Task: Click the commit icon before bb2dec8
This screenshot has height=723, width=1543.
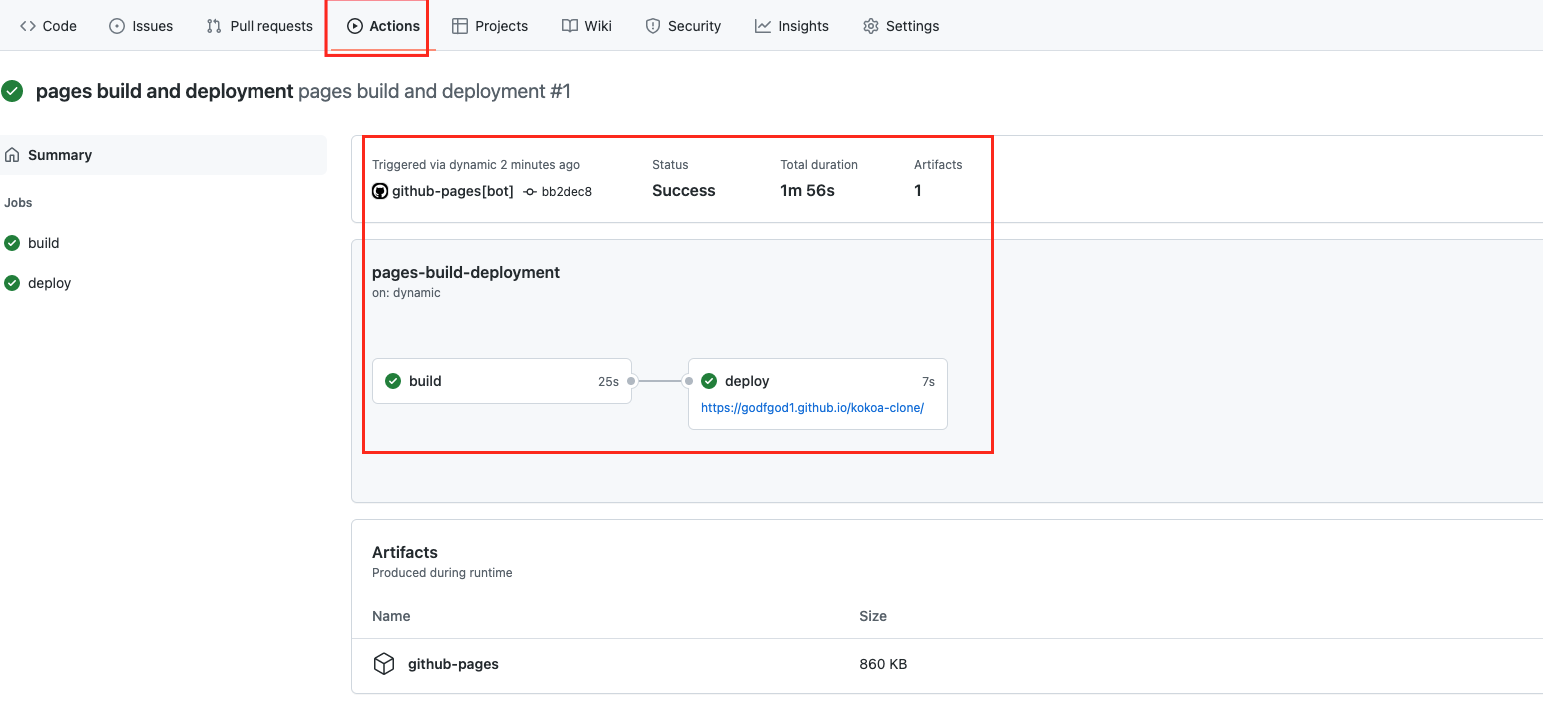Action: click(x=530, y=191)
